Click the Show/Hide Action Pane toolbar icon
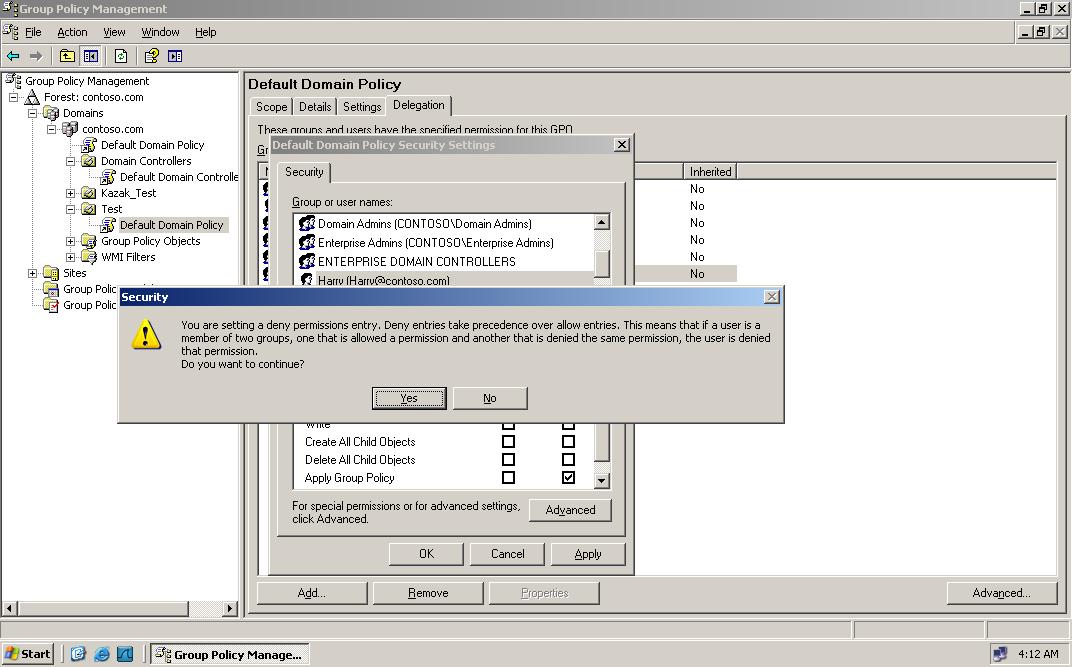The image size is (1072, 667). pyautogui.click(x=175, y=56)
